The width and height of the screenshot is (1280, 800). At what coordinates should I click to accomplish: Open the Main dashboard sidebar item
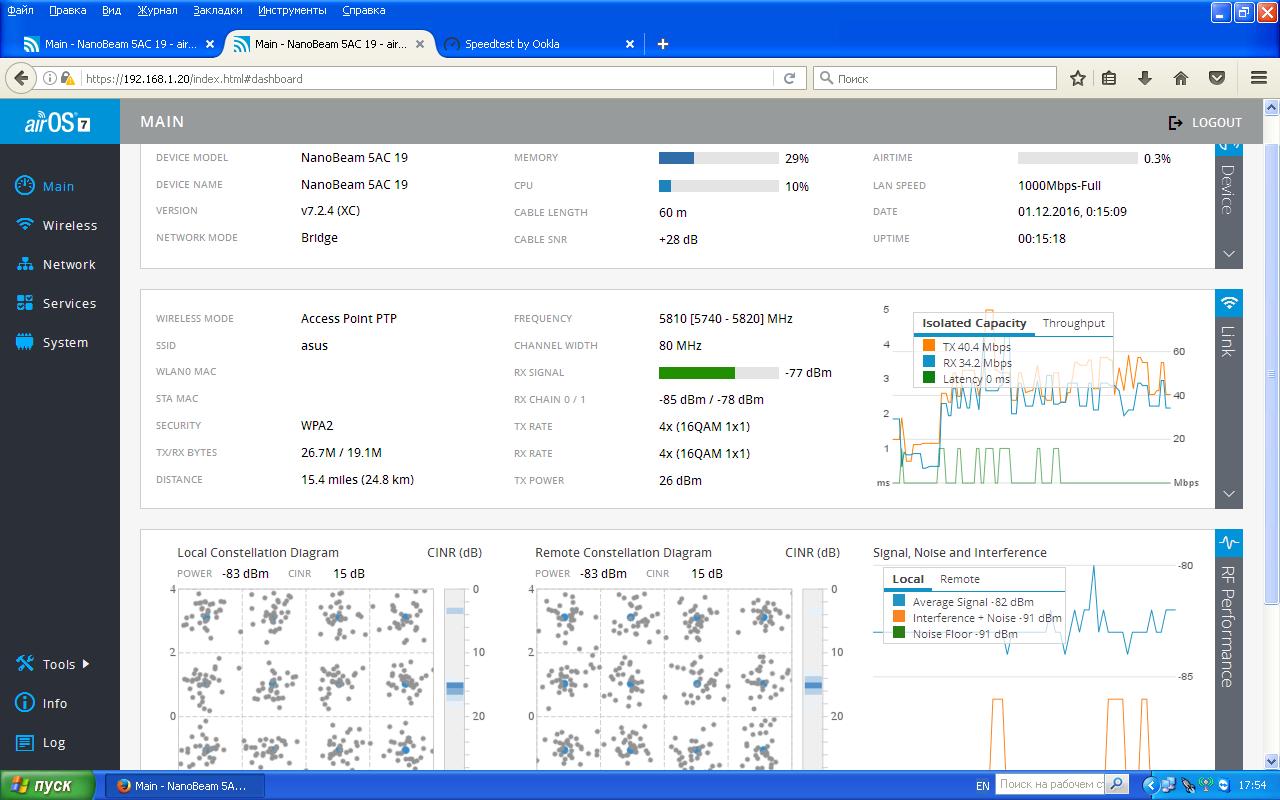(x=59, y=186)
